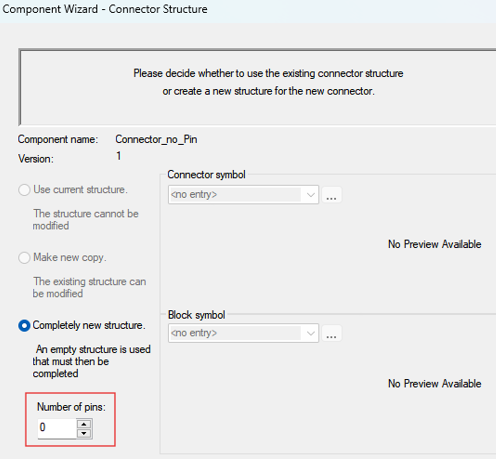Open the Connector symbol combo box
The height and width of the screenshot is (459, 496).
[x=243, y=194]
